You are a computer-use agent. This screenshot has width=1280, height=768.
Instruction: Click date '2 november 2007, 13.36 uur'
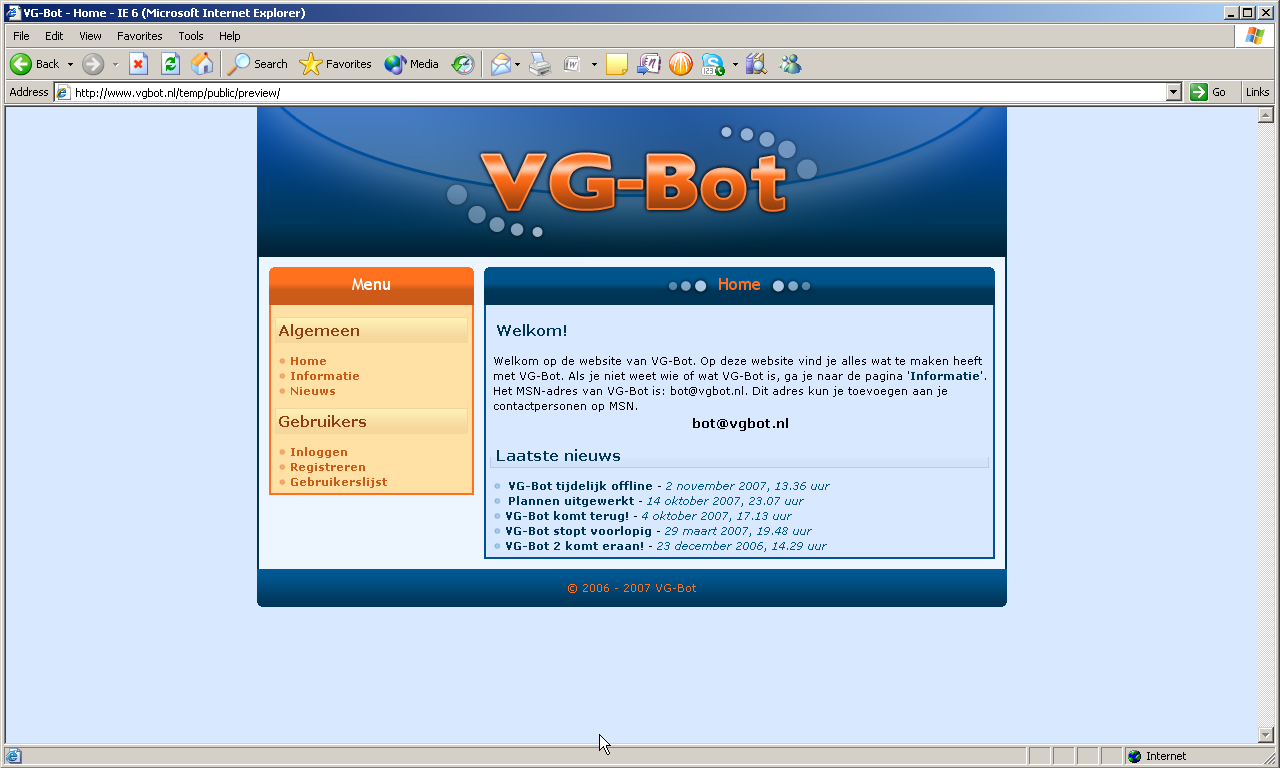(747, 486)
